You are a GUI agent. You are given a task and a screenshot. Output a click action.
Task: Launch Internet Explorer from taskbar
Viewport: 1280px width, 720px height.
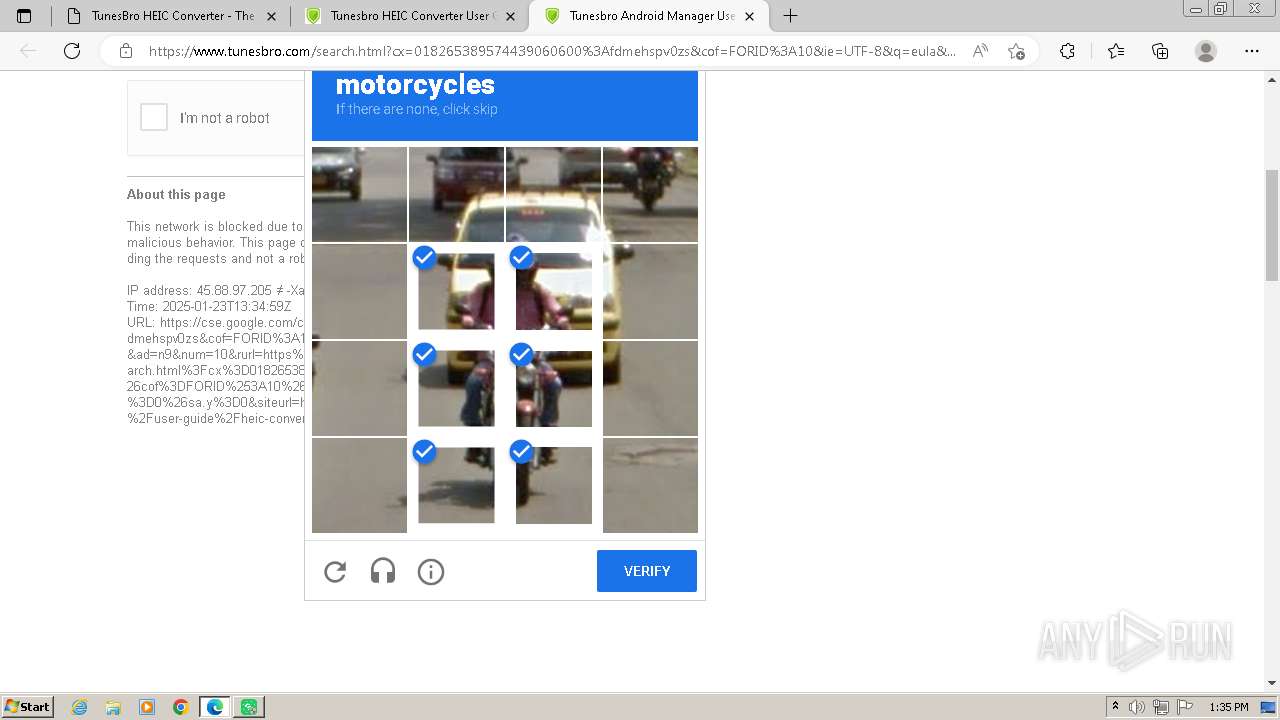(80, 707)
